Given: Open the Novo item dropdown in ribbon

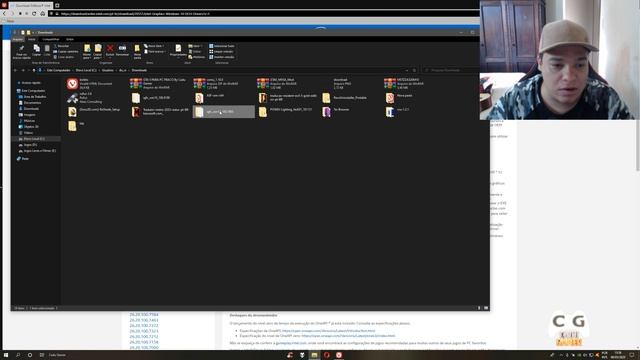Looking at the screenshot, I should tap(154, 46).
